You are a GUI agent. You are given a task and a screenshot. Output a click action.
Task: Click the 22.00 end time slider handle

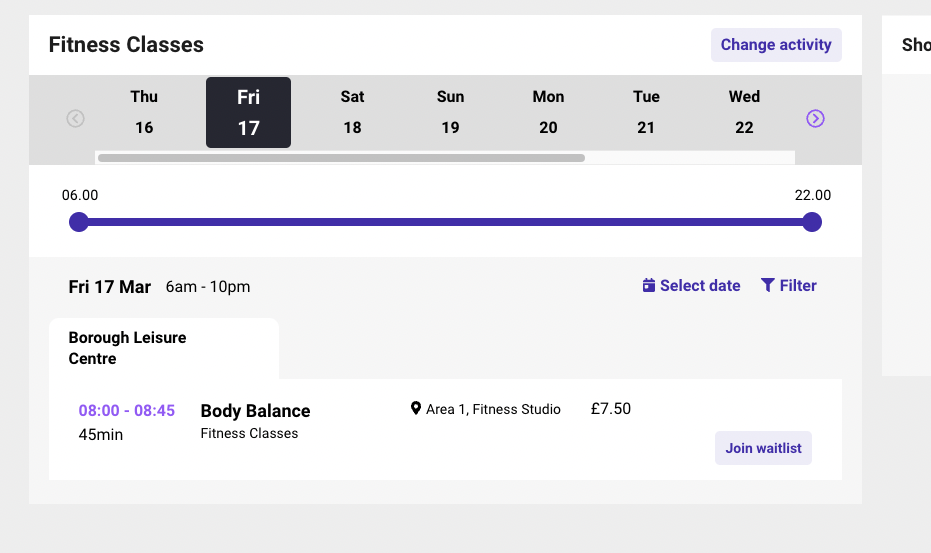(x=812, y=222)
